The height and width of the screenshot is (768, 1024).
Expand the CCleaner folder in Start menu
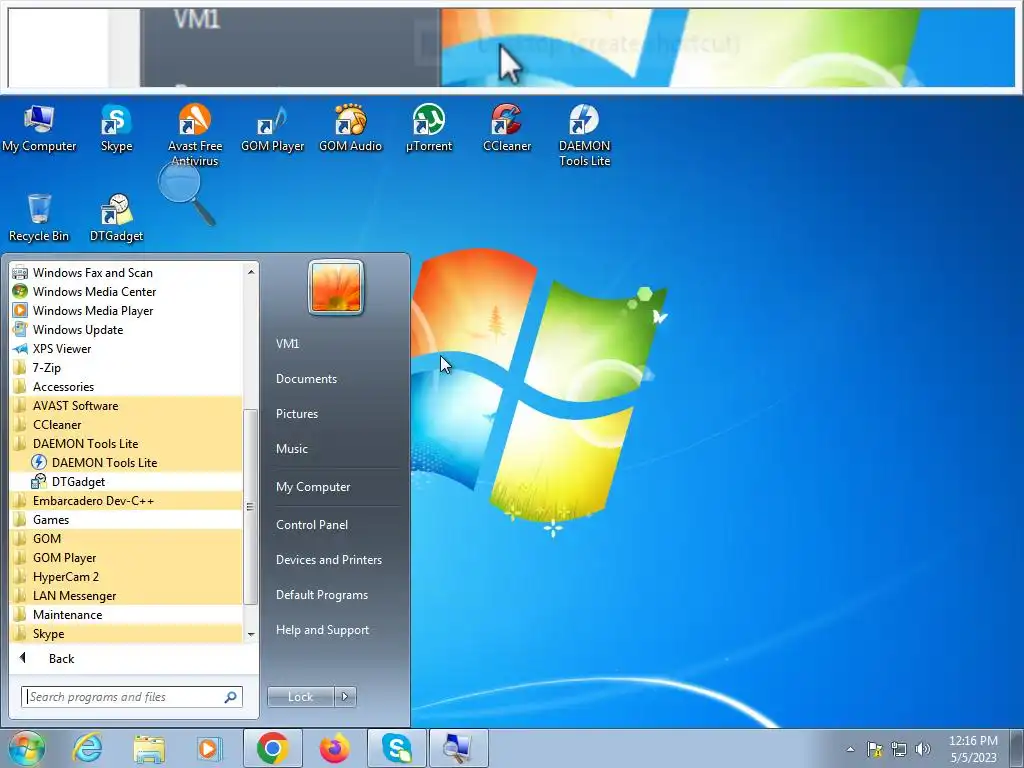pyautogui.click(x=127, y=424)
